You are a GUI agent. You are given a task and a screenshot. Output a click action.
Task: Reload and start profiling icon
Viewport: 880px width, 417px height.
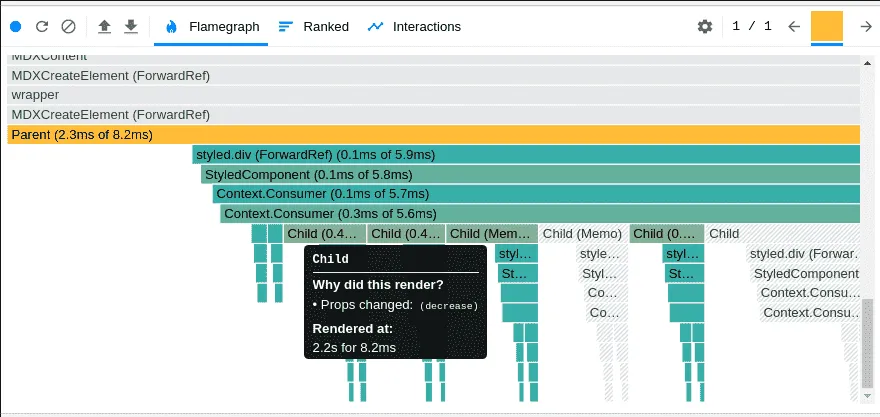(42, 26)
